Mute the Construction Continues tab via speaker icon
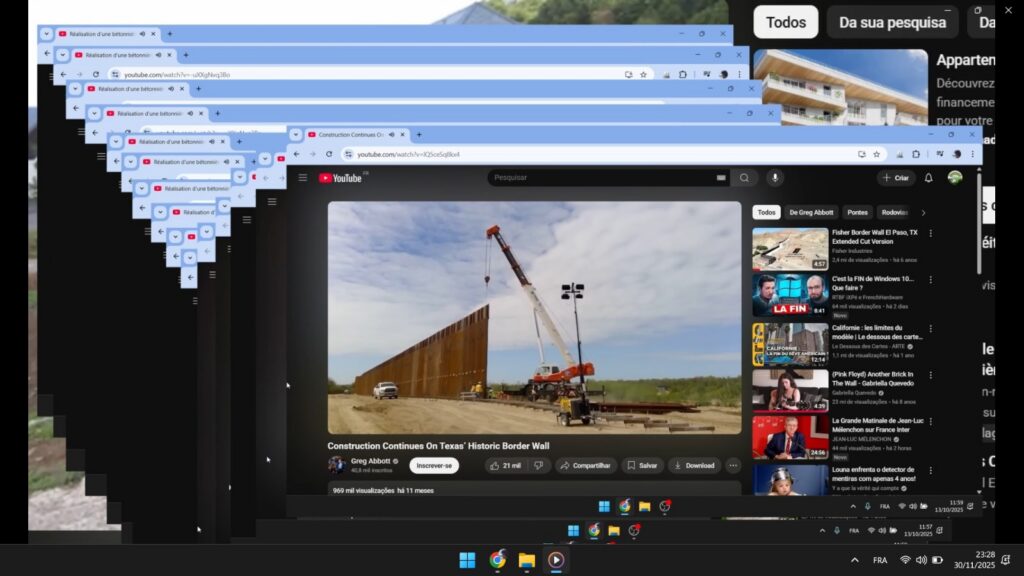 pos(390,134)
